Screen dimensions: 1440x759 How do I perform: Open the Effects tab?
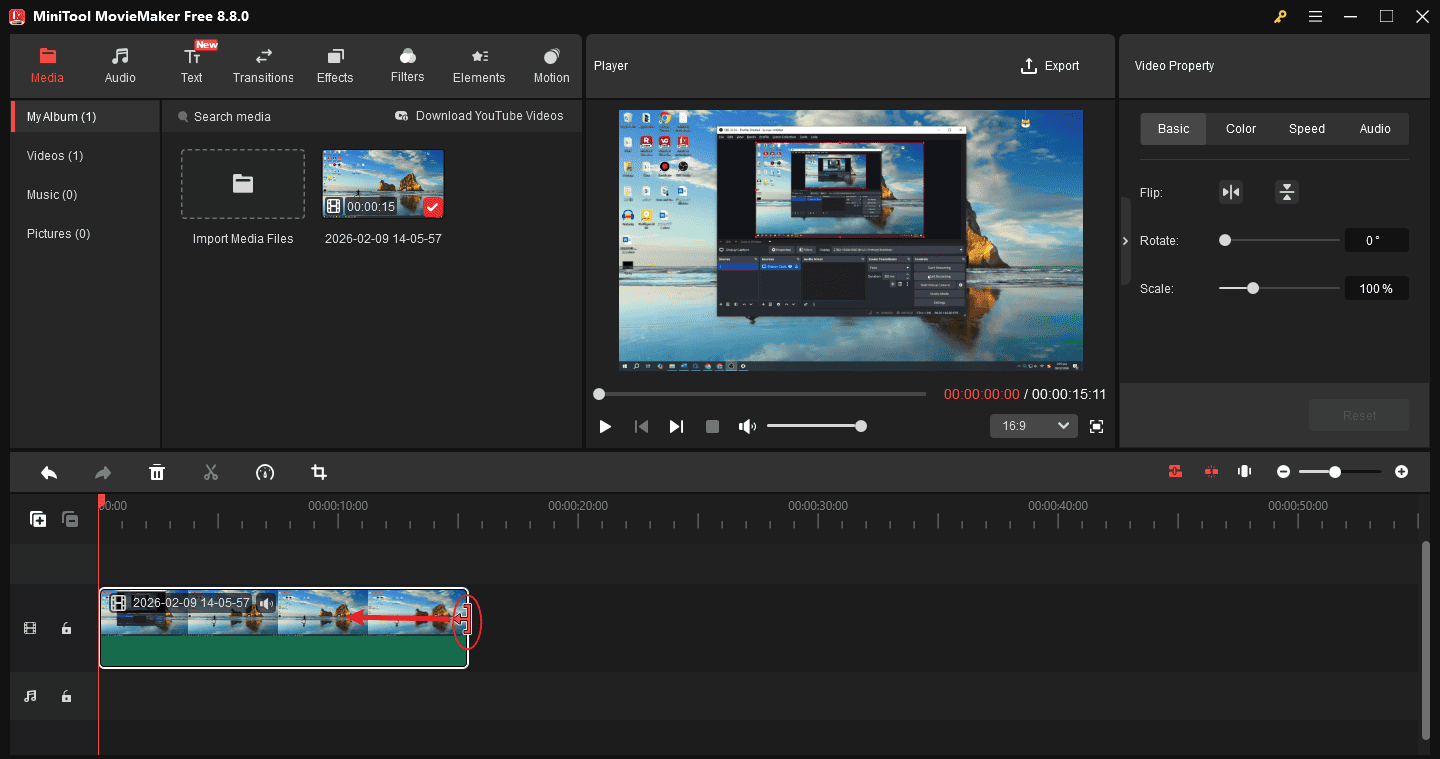[335, 66]
